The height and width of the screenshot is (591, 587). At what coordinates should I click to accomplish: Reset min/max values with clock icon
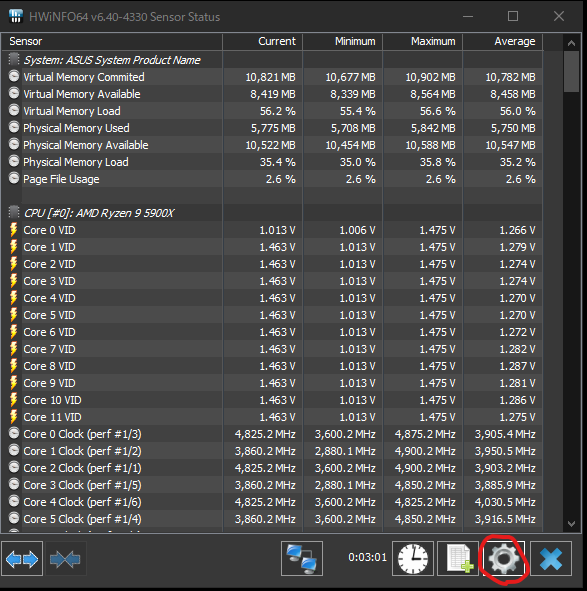(x=413, y=558)
